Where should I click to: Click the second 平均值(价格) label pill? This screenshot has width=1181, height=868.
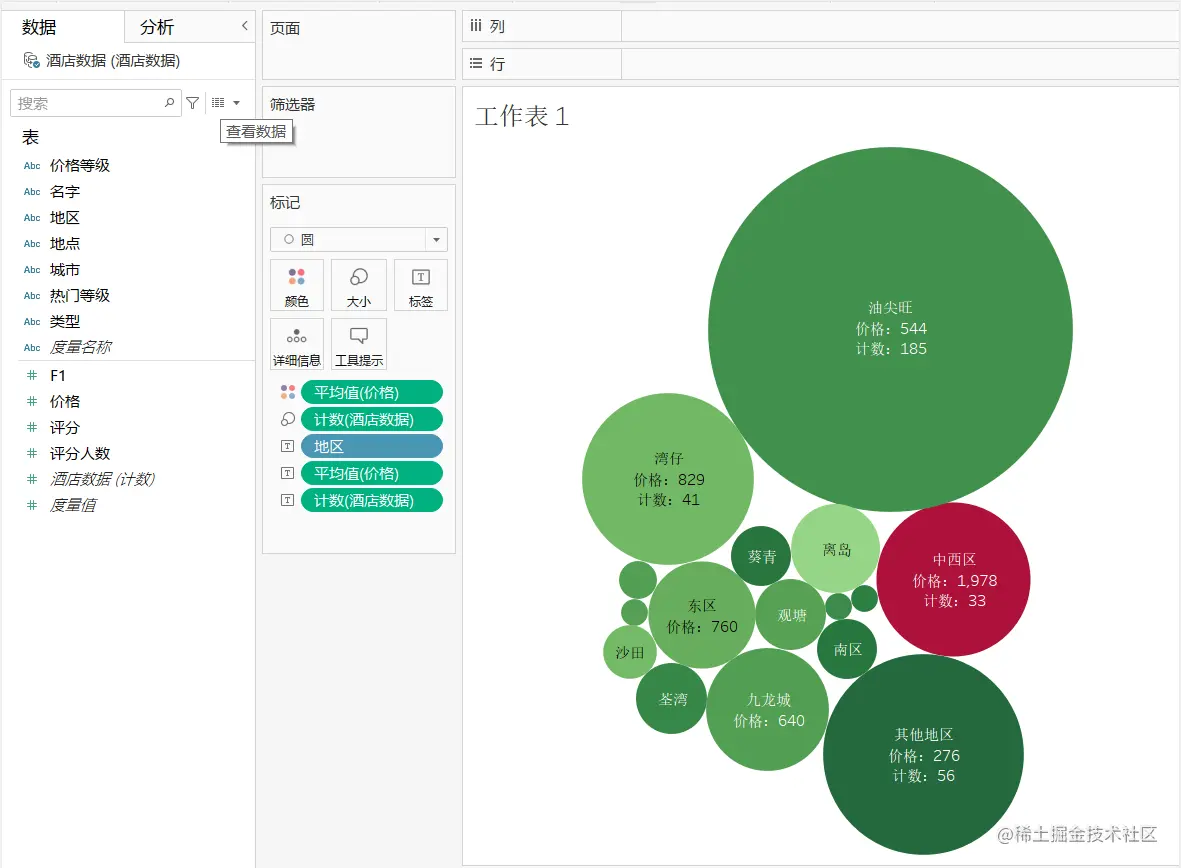tap(371, 473)
